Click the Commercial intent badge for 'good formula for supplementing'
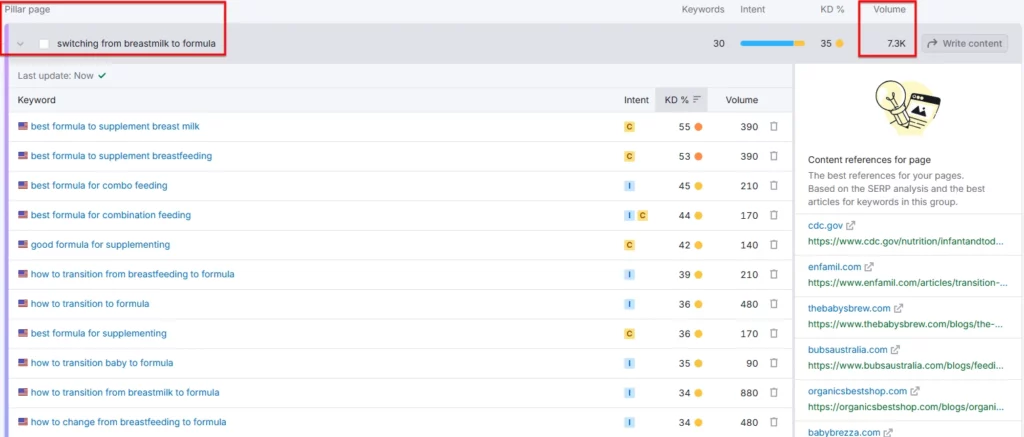 [x=629, y=245]
